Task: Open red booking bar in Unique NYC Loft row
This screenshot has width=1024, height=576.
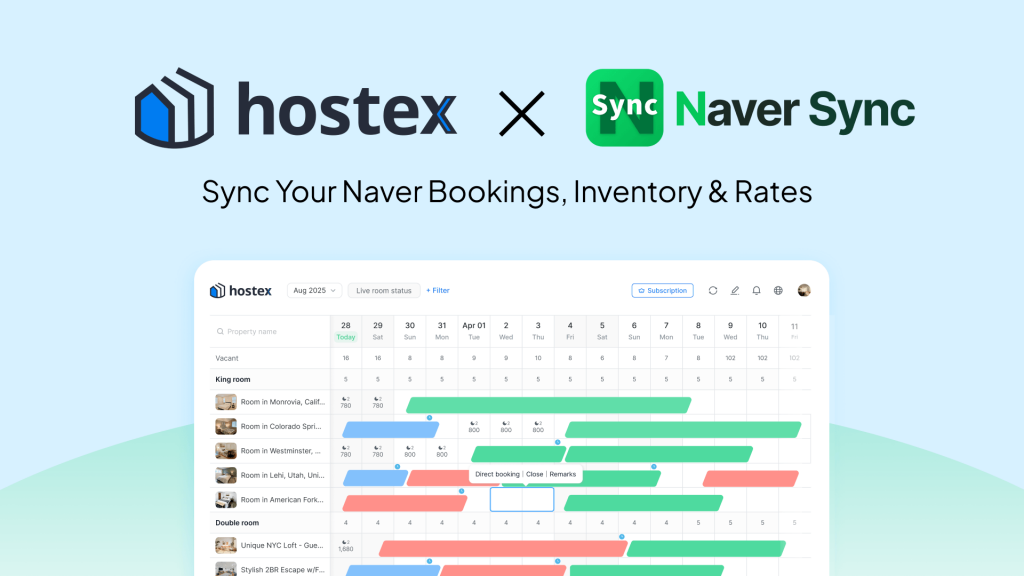Action: (x=504, y=549)
